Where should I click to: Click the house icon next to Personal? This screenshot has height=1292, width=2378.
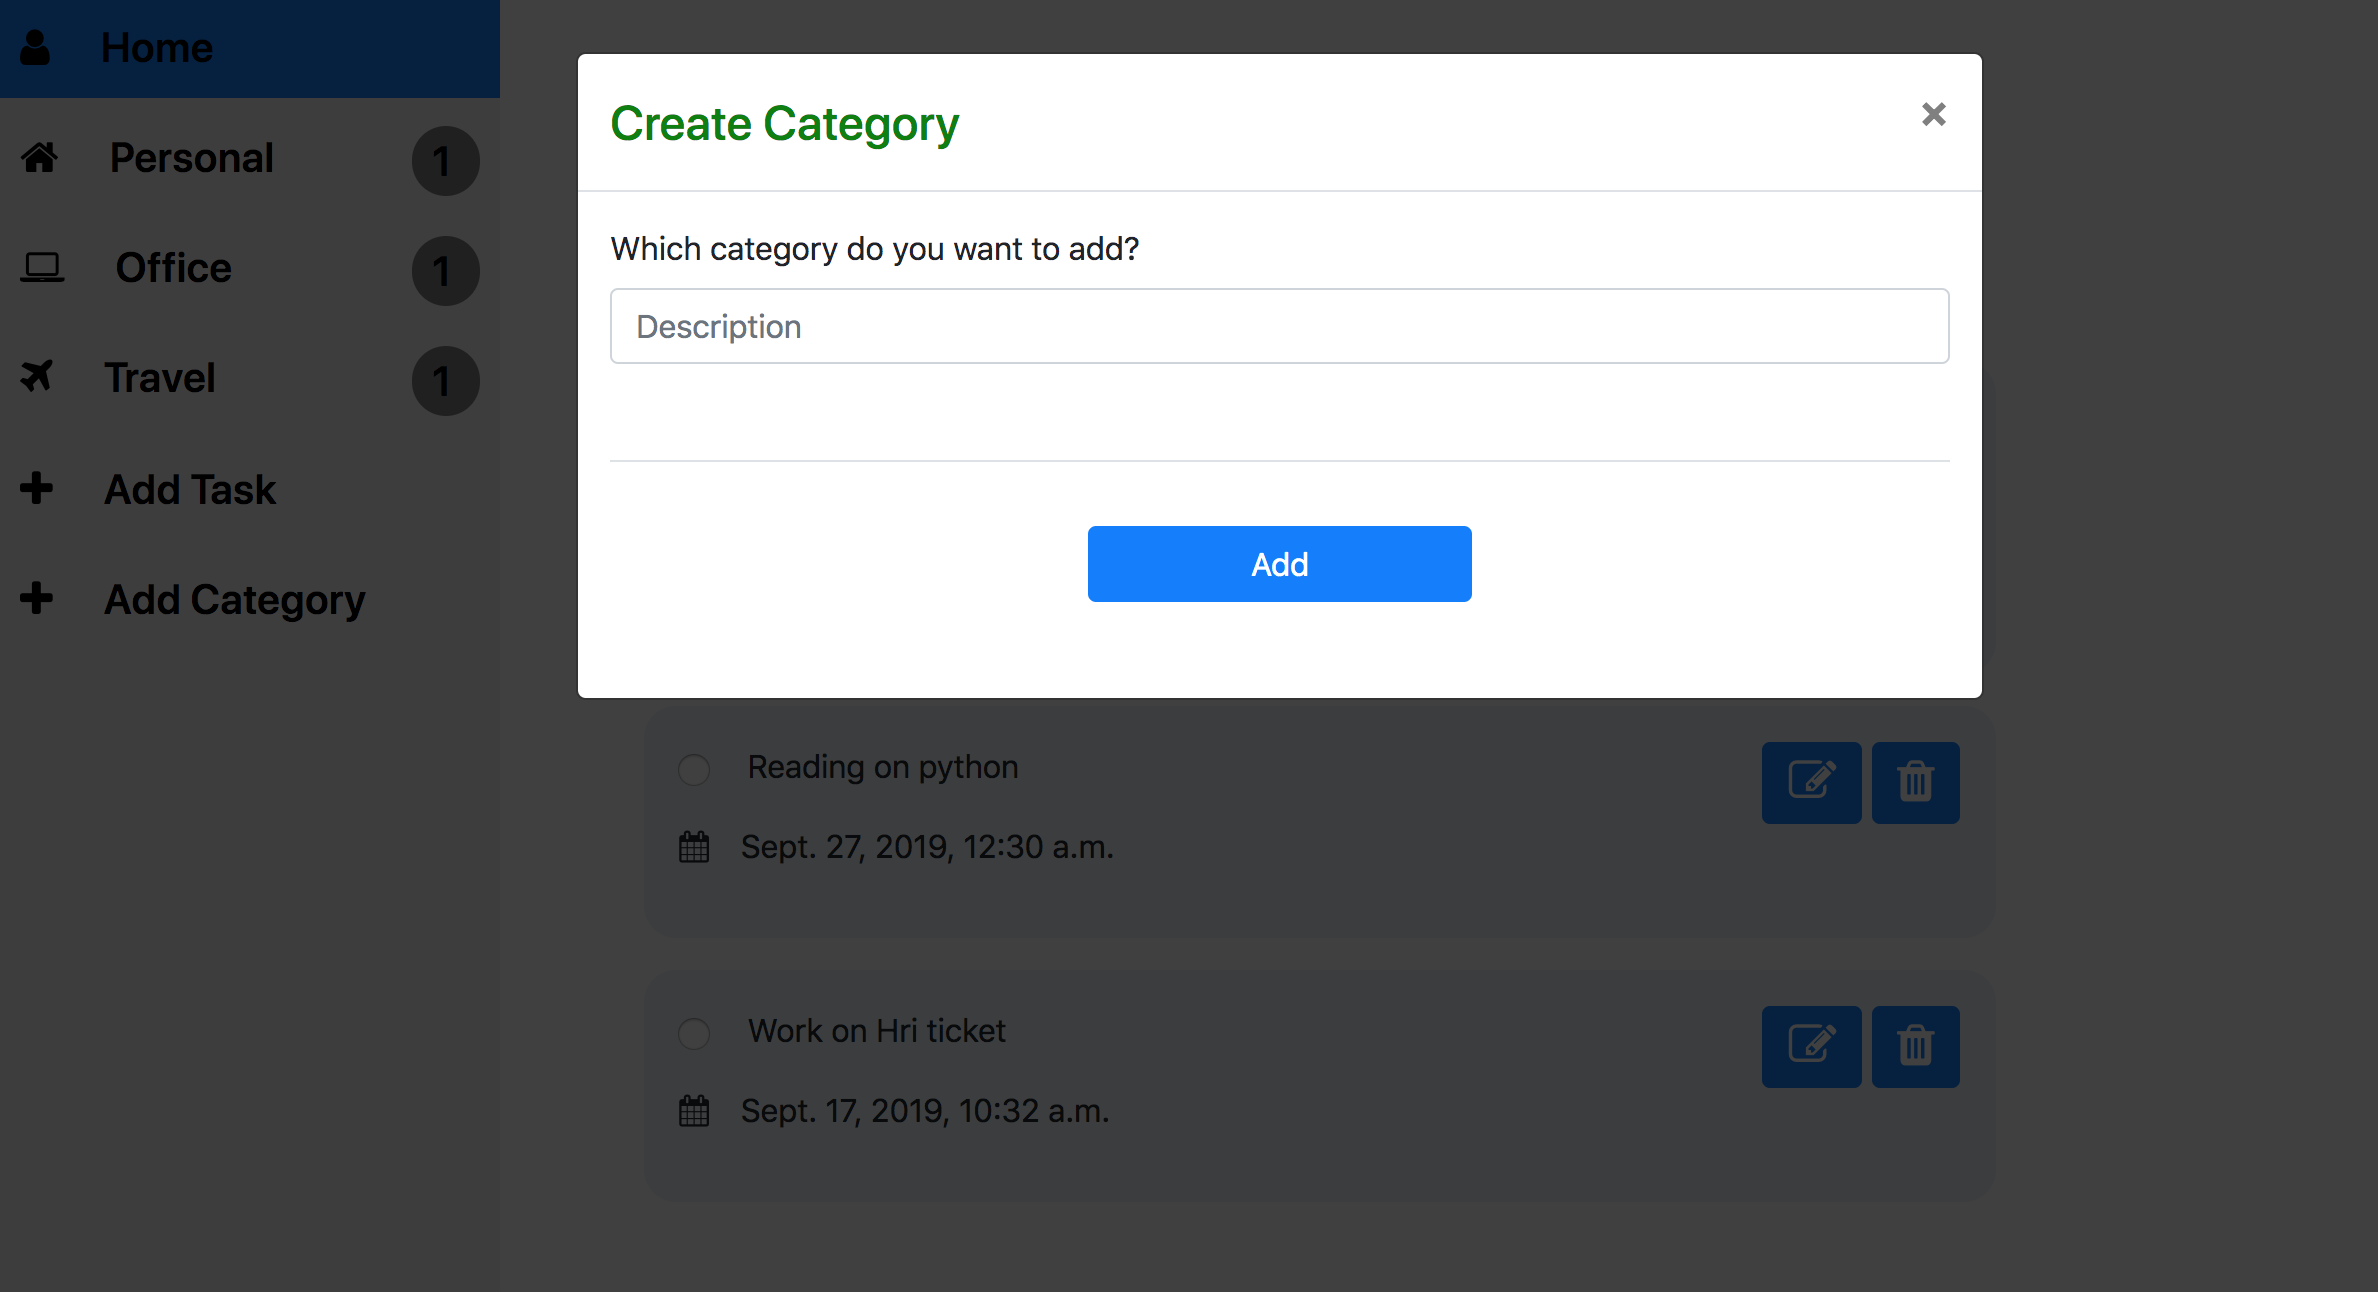pyautogui.click(x=40, y=157)
